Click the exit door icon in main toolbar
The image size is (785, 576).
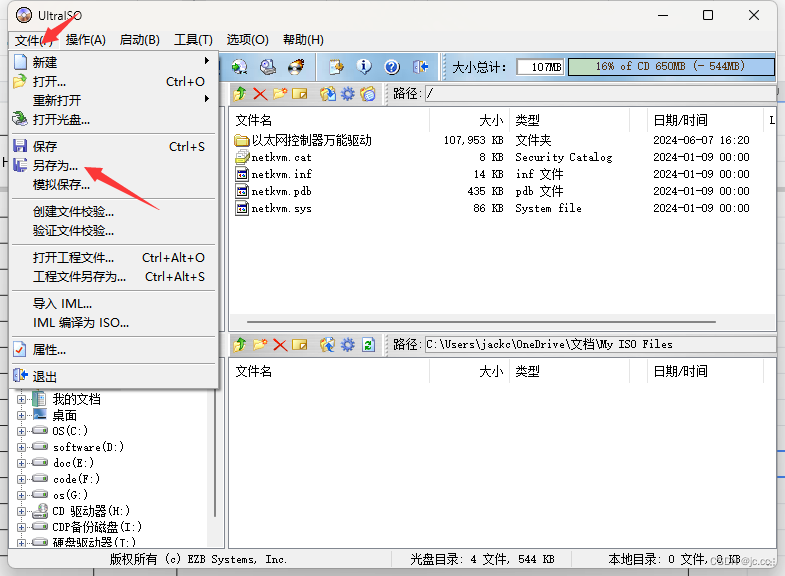421,67
